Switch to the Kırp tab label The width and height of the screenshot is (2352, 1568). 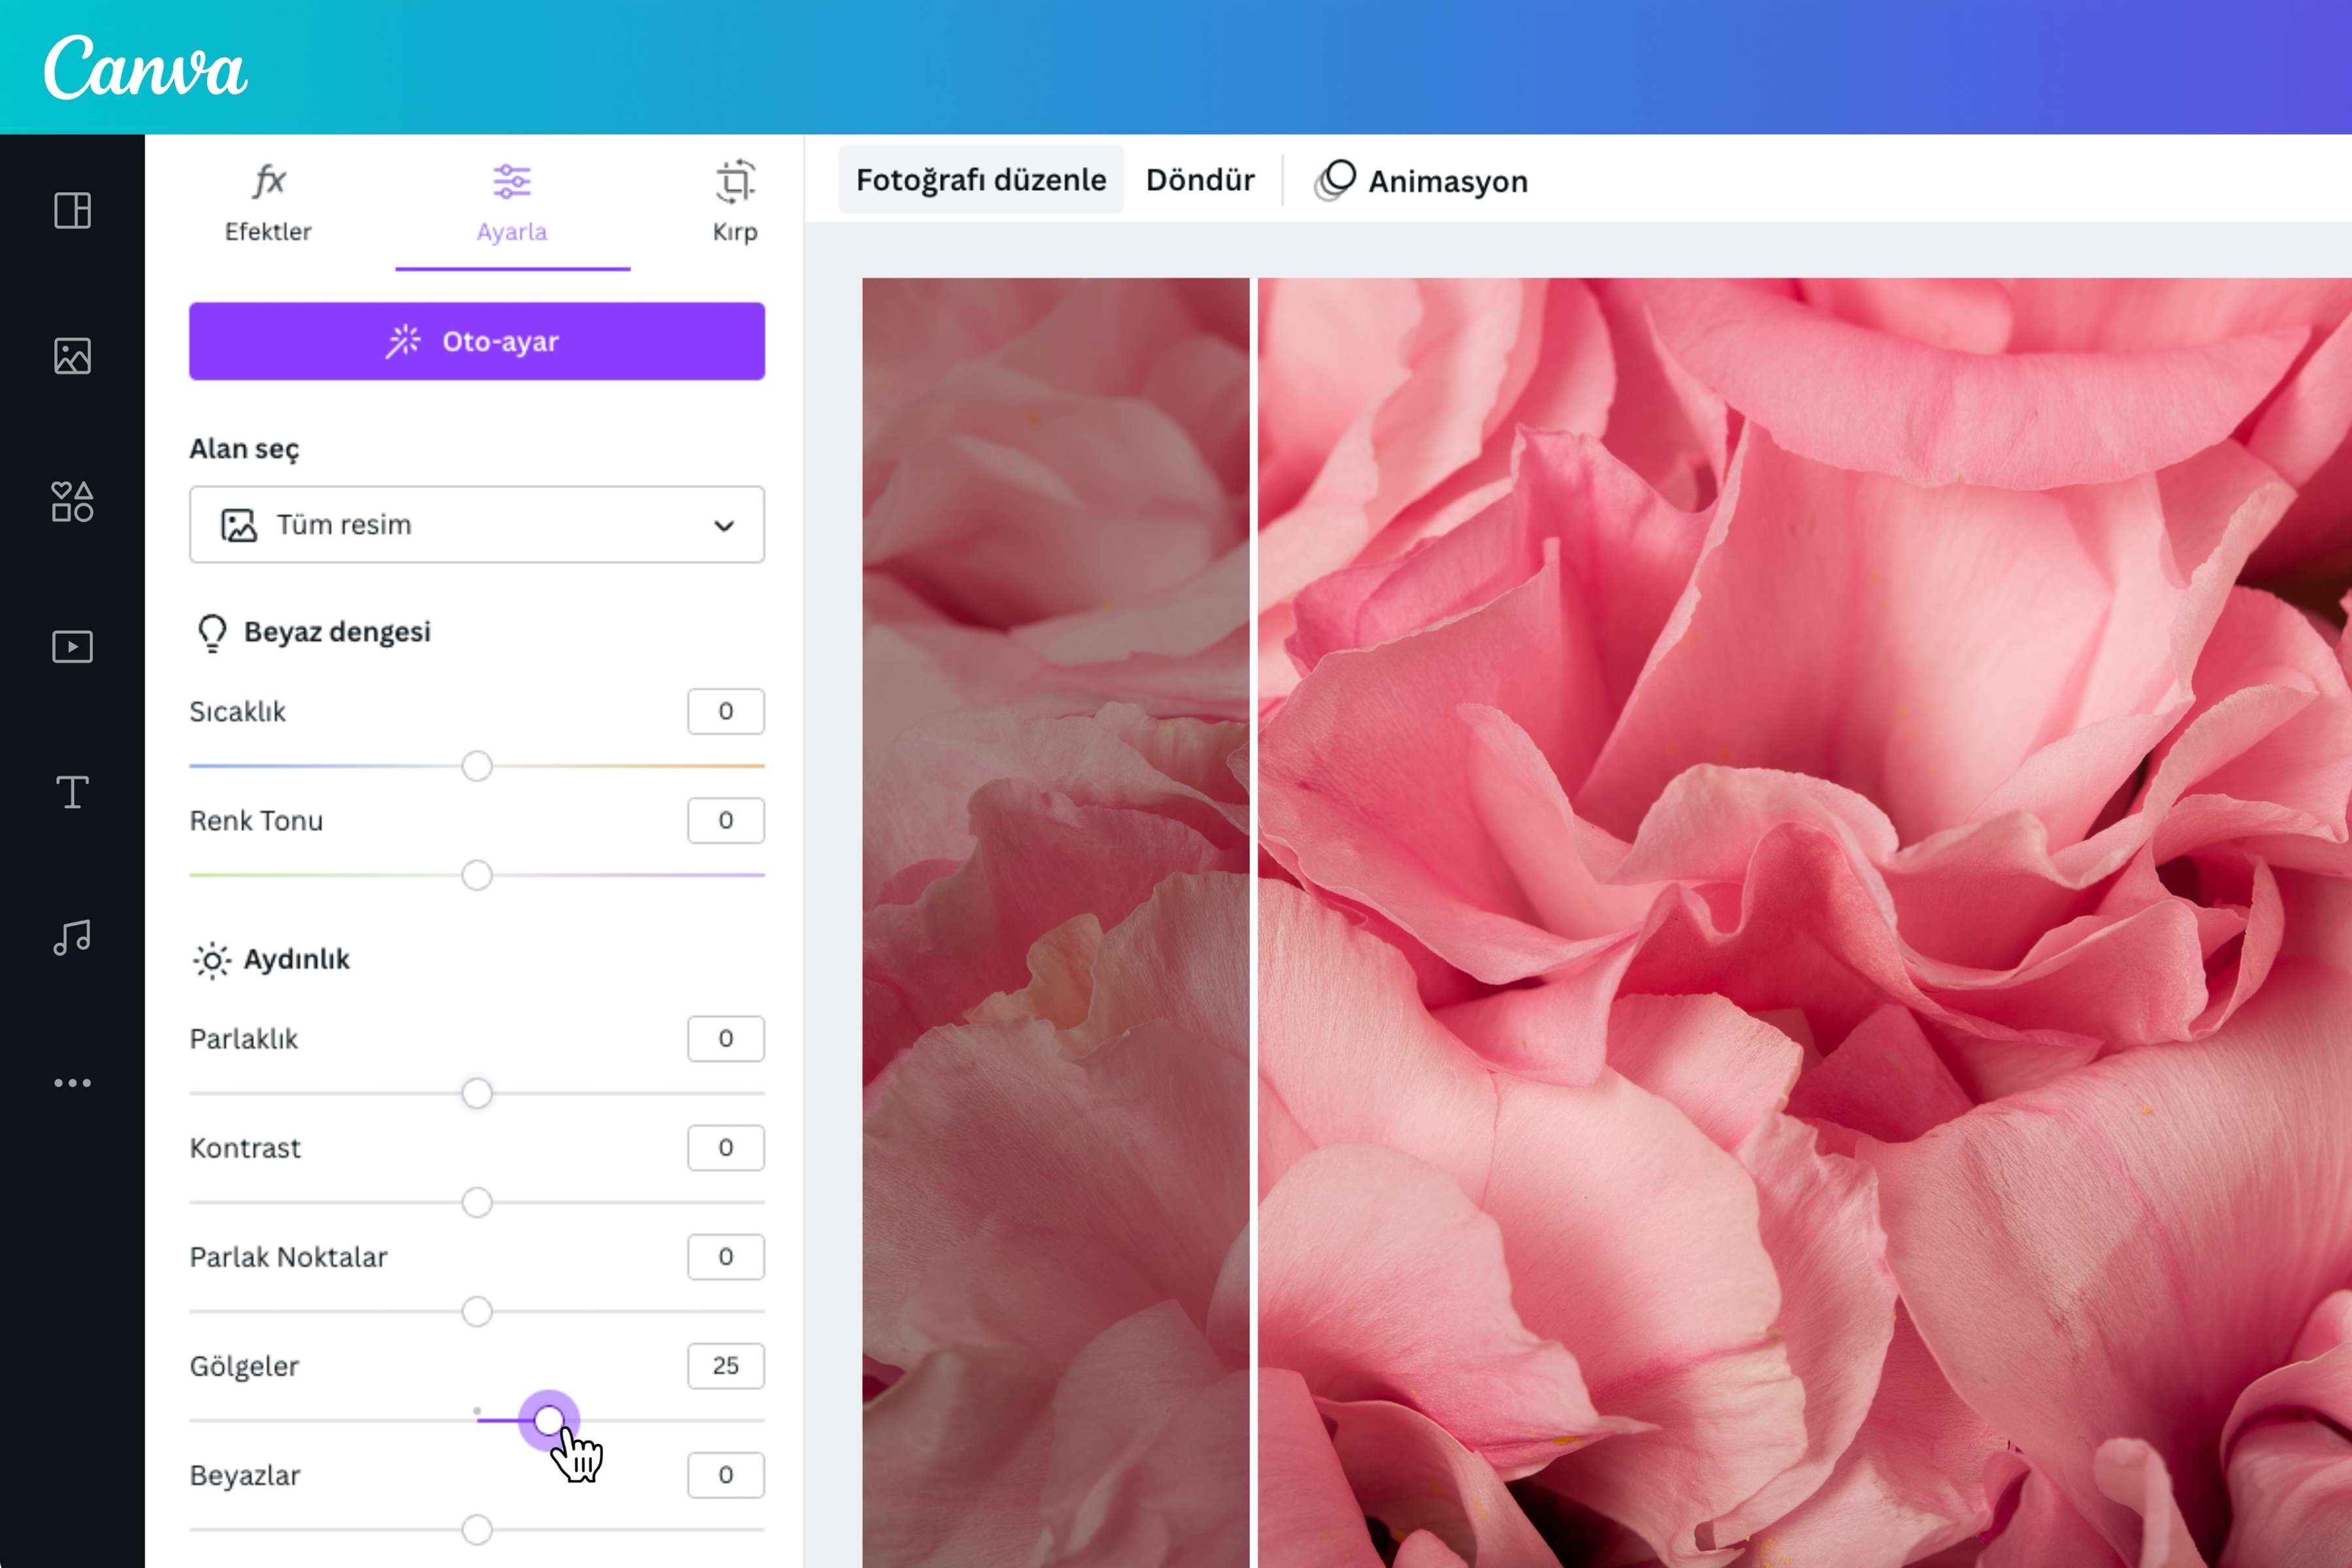coord(735,232)
